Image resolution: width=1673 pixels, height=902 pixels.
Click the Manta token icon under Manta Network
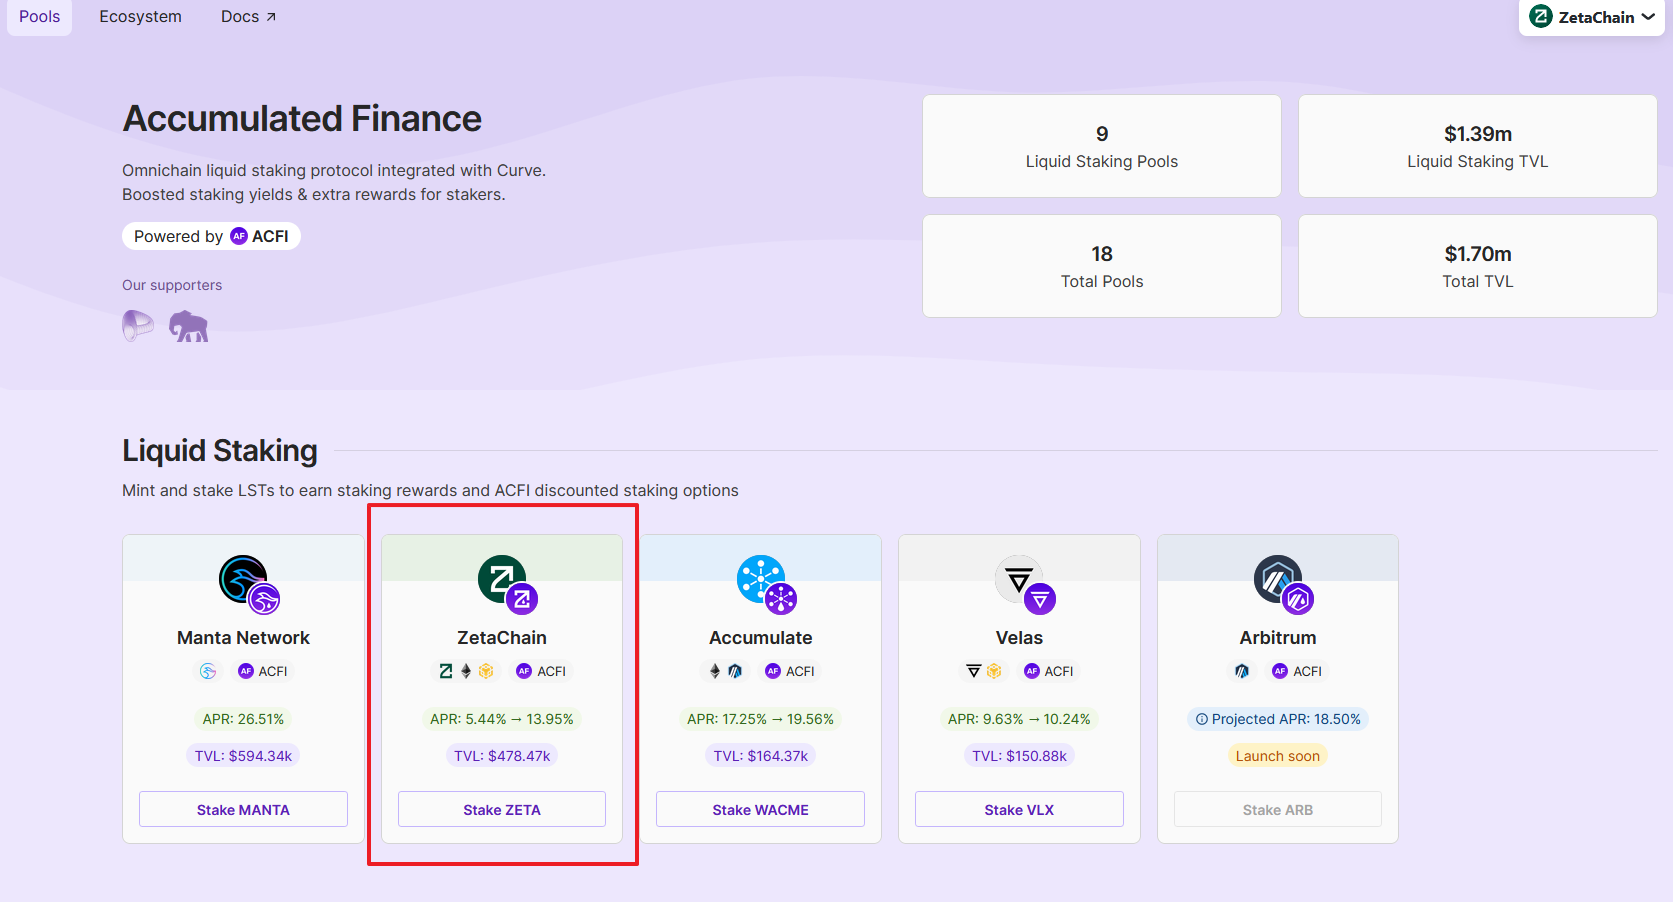coord(208,671)
